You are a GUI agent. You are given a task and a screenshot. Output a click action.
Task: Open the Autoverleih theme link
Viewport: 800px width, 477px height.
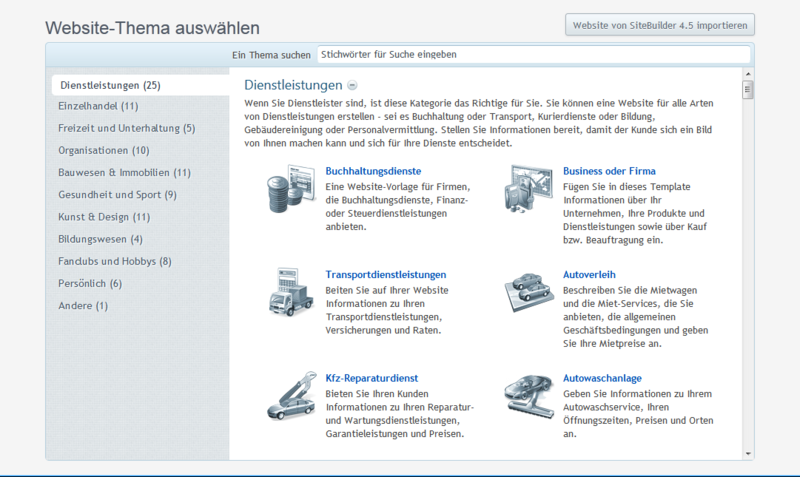coord(589,274)
